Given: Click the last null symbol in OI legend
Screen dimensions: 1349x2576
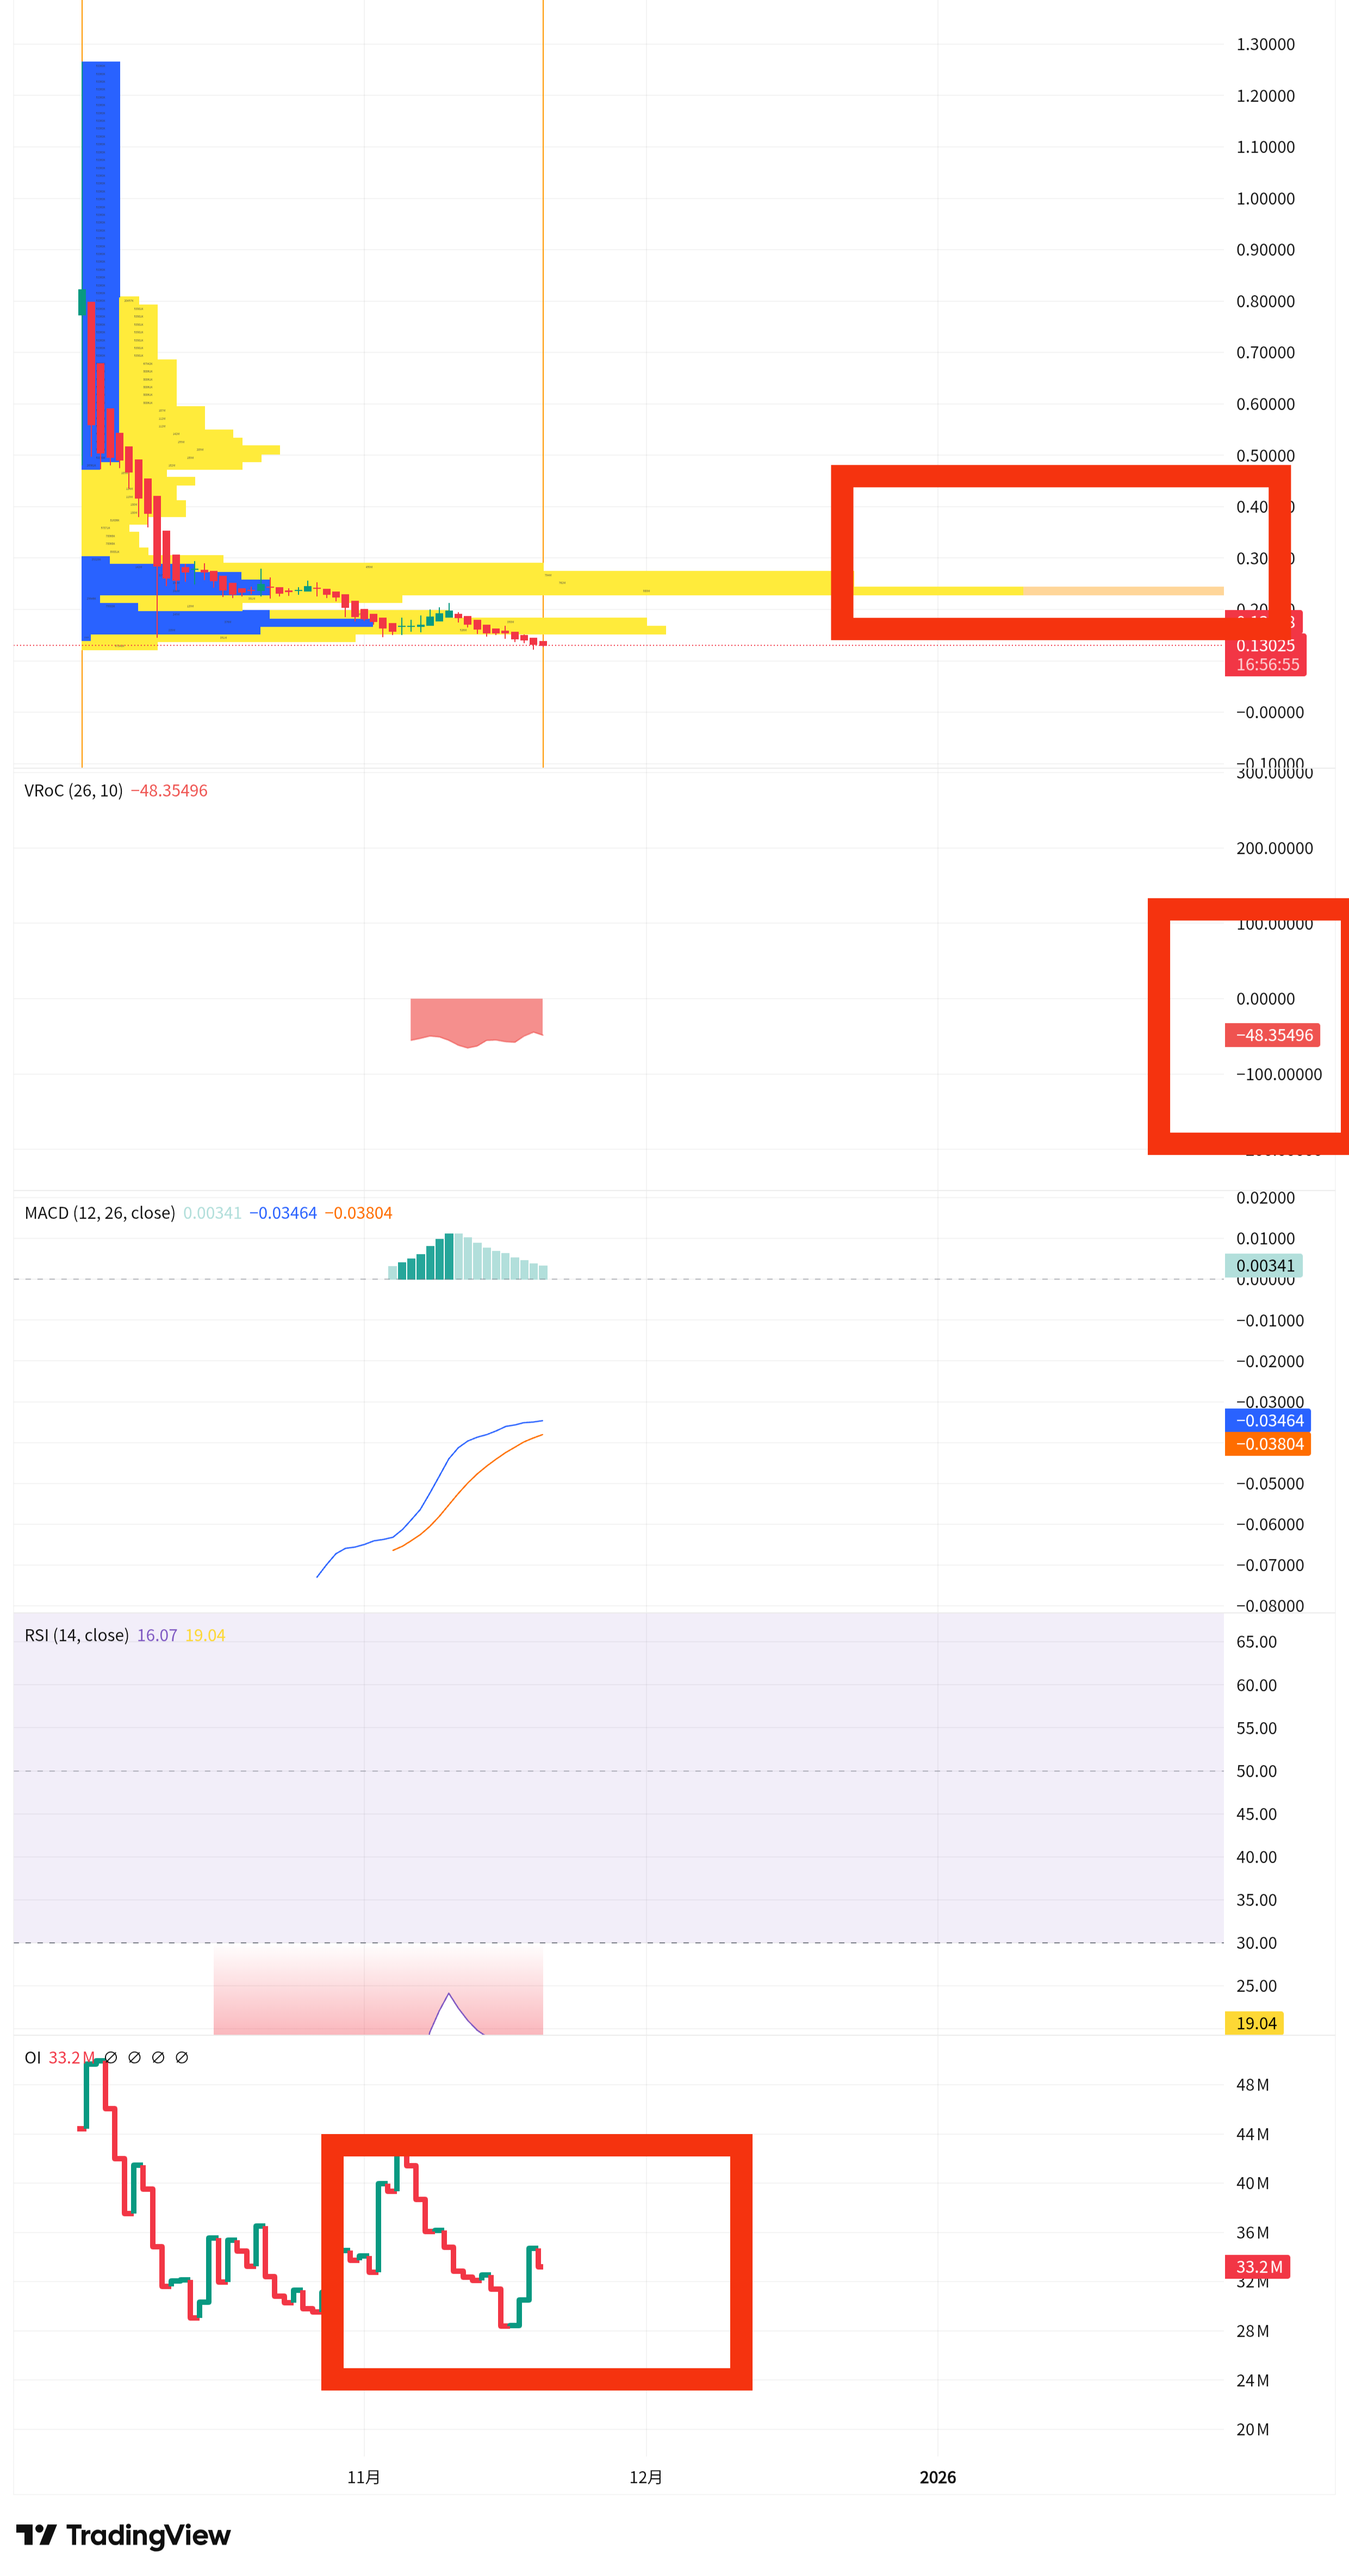Looking at the screenshot, I should click(x=182, y=2057).
